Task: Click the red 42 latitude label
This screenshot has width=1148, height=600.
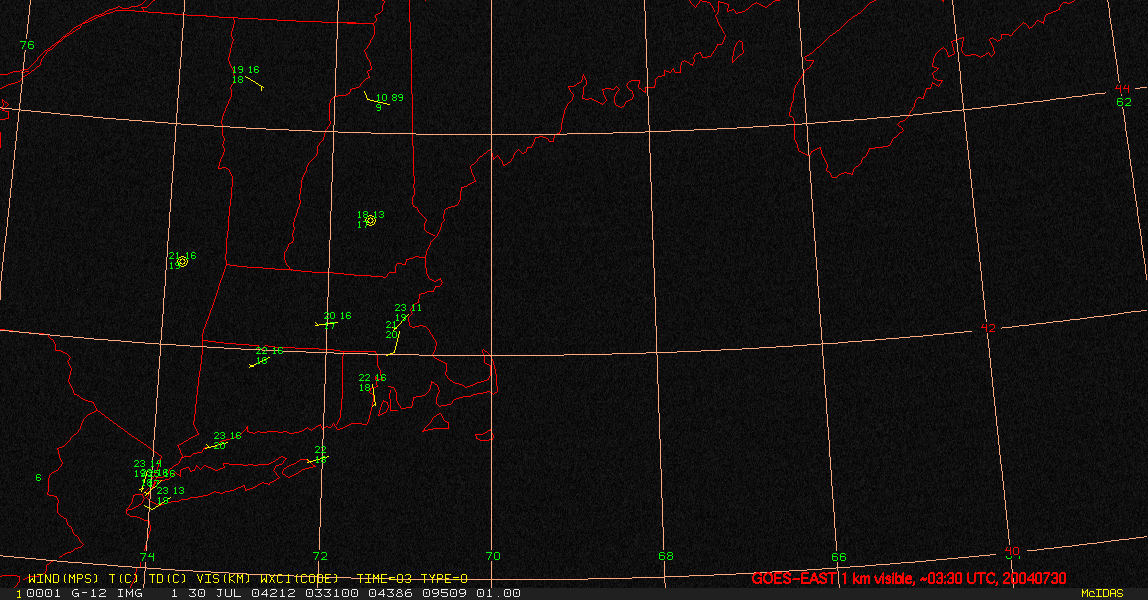Action: coord(988,328)
